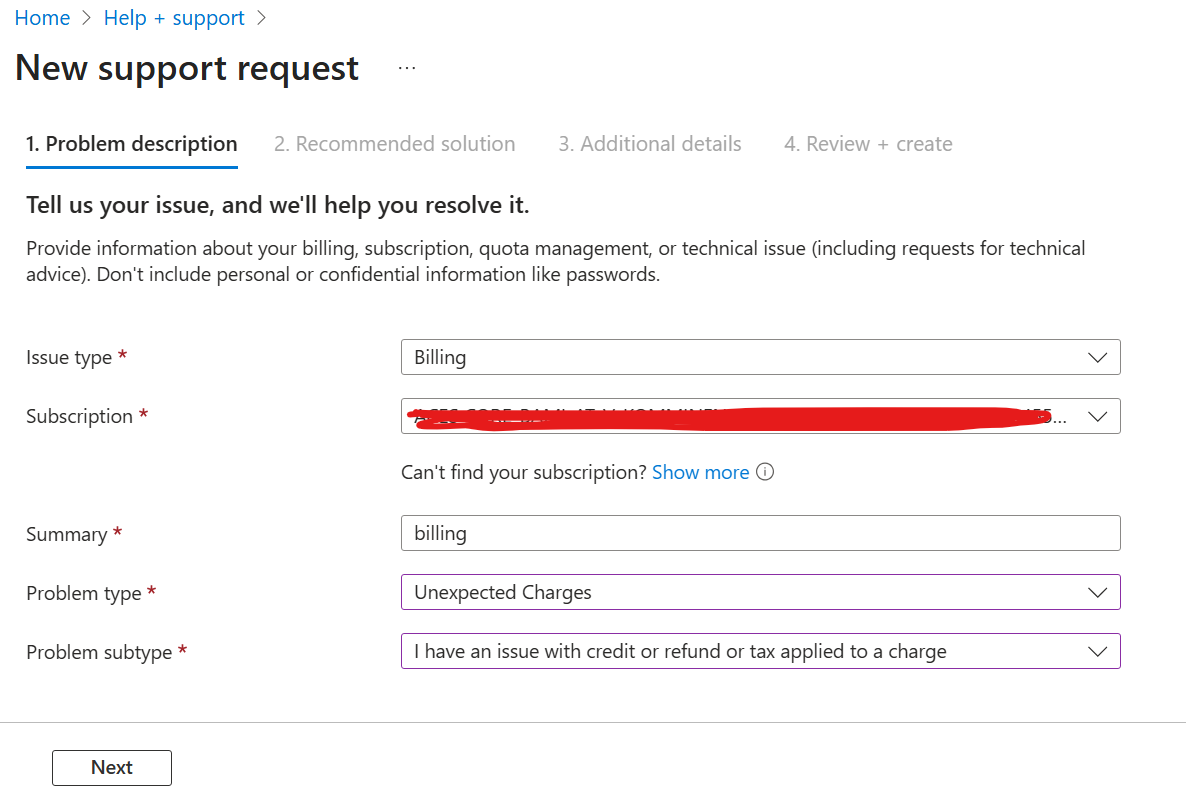The width and height of the screenshot is (1186, 792).
Task: Expand the Issue type dropdown
Action: tap(740, 357)
